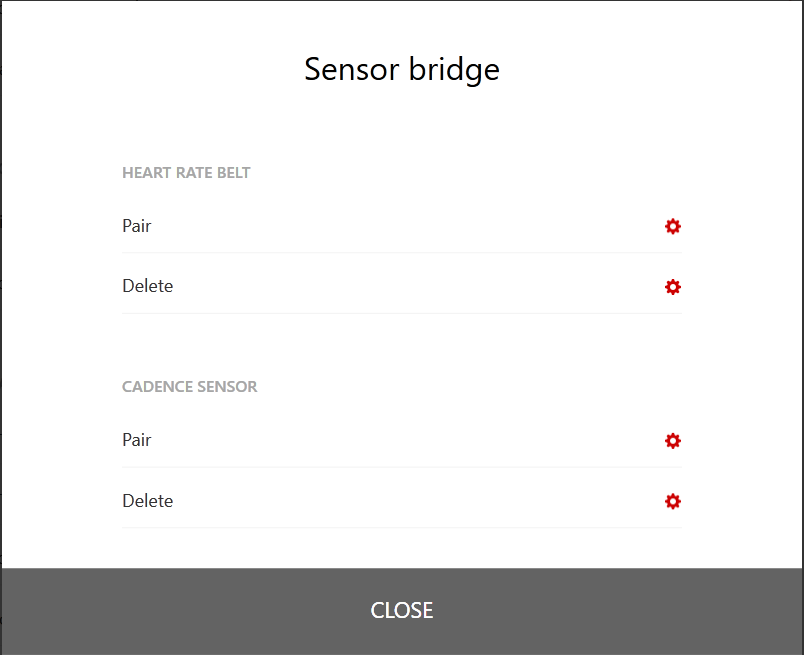The width and height of the screenshot is (804, 655).
Task: Click the empty middle of the Heart Rate Belt Delete row
Action: (402, 286)
